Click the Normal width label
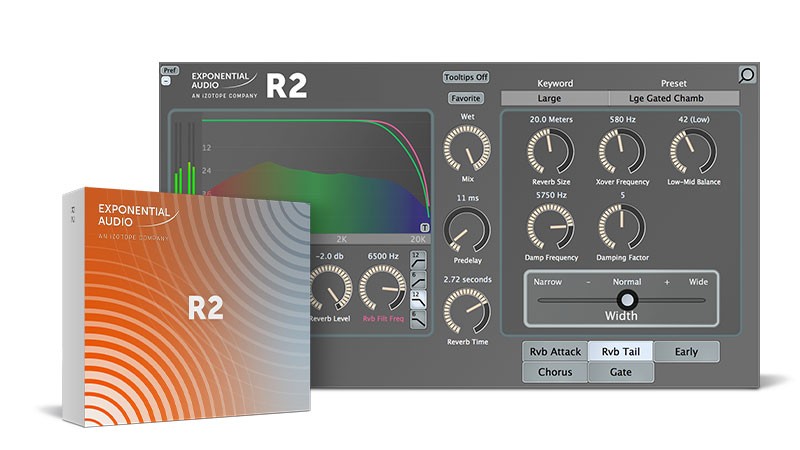Viewport: 800px width, 450px height. [x=627, y=282]
